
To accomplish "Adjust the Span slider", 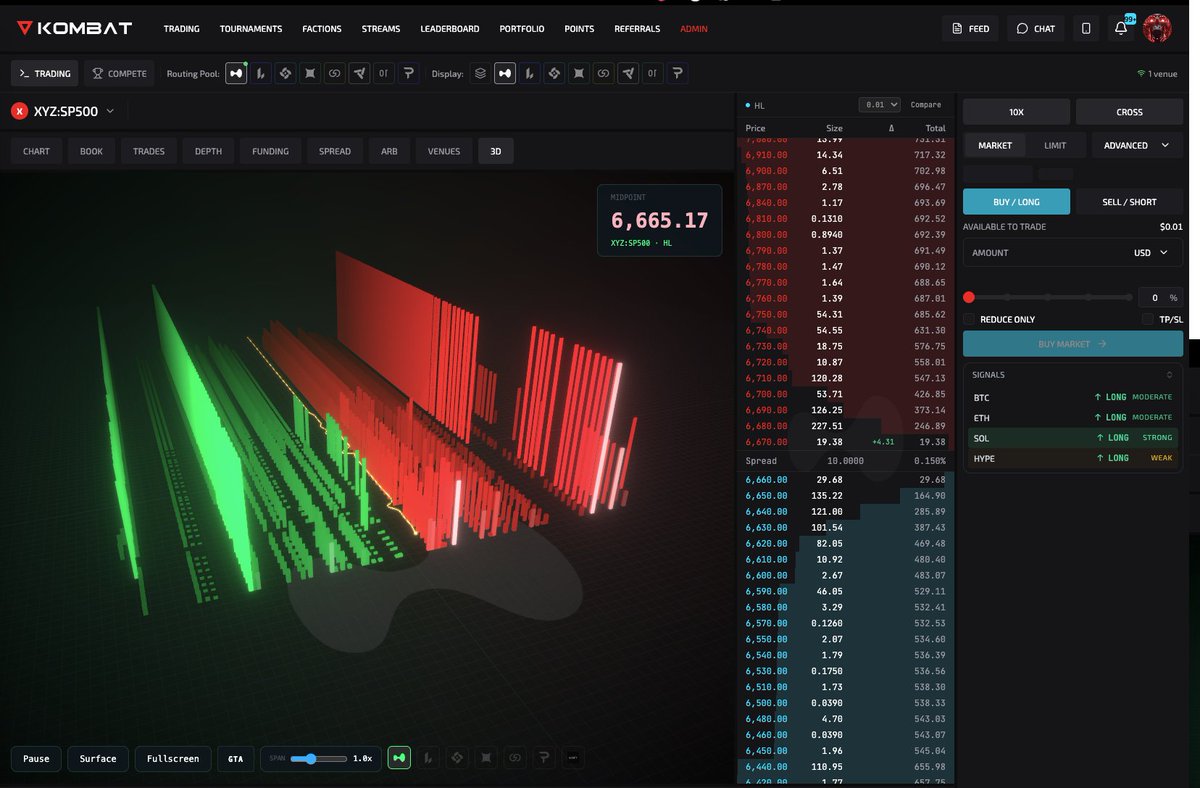I will [x=318, y=758].
